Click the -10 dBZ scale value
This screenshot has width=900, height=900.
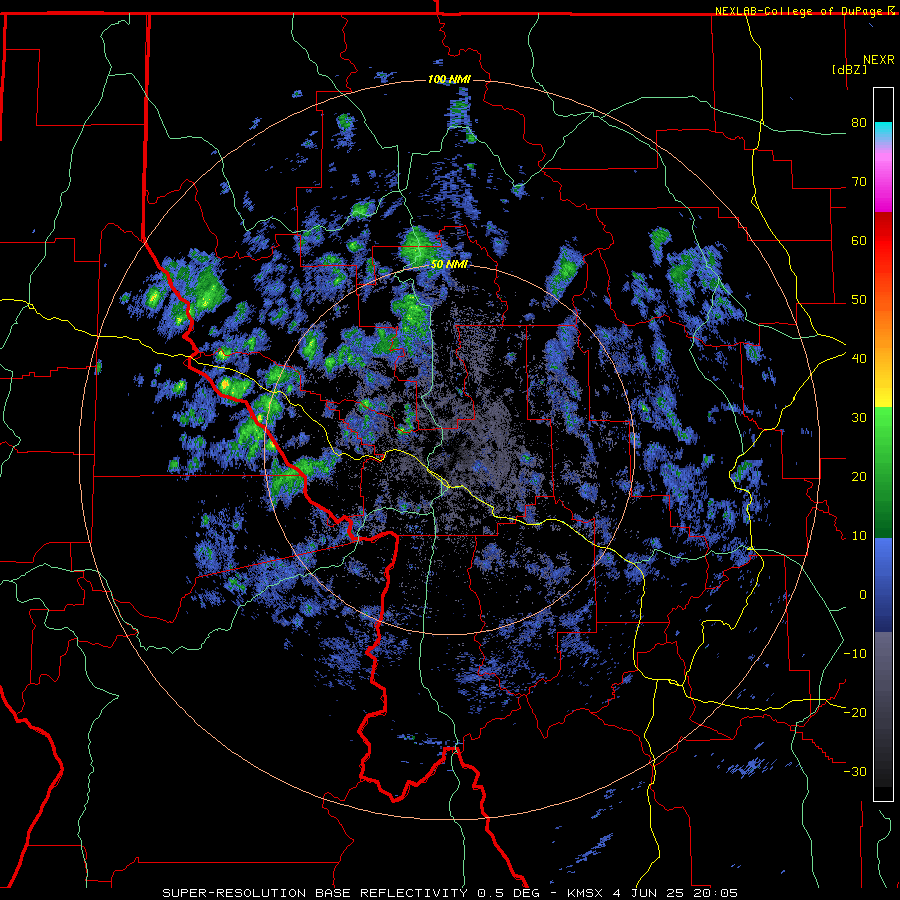click(x=855, y=653)
